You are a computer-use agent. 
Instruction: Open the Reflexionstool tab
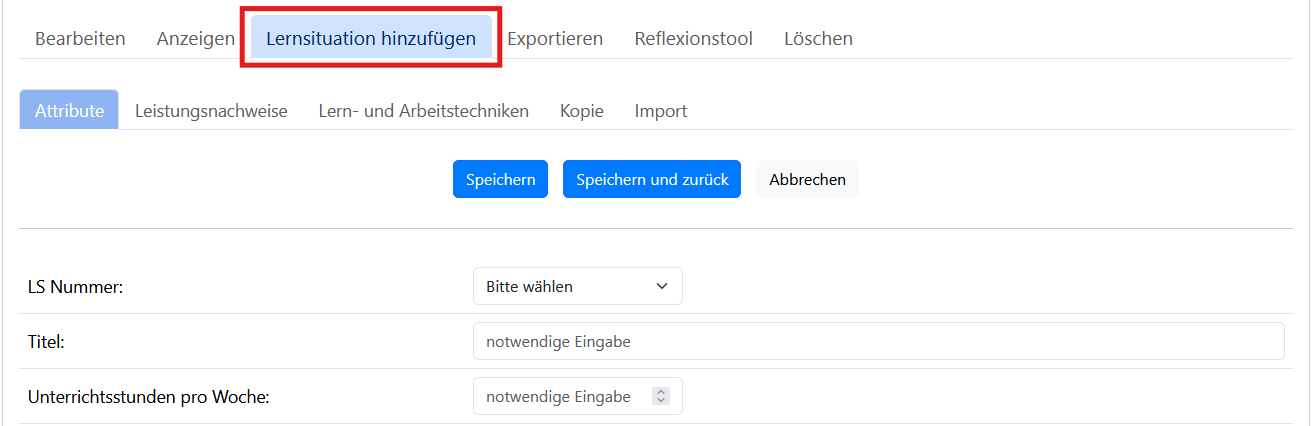pos(693,39)
